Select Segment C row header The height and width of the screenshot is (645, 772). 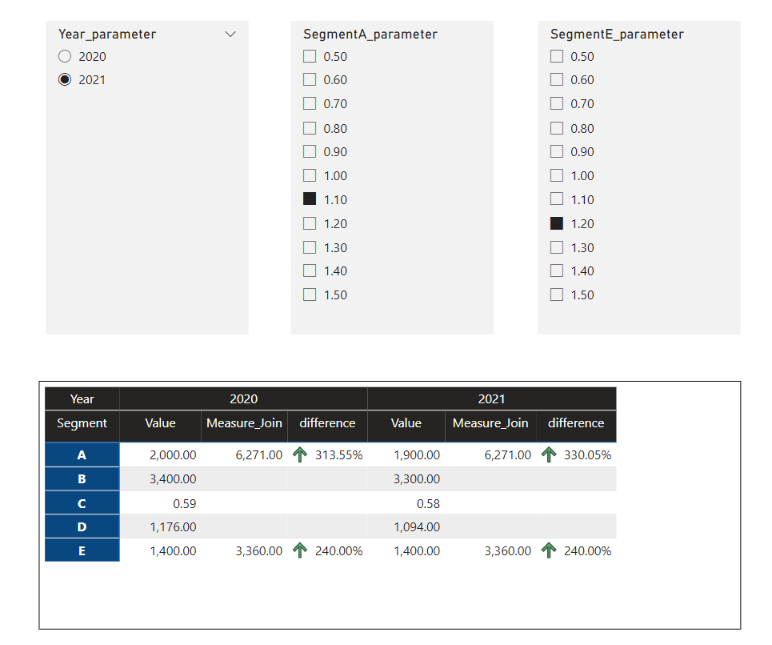82,503
